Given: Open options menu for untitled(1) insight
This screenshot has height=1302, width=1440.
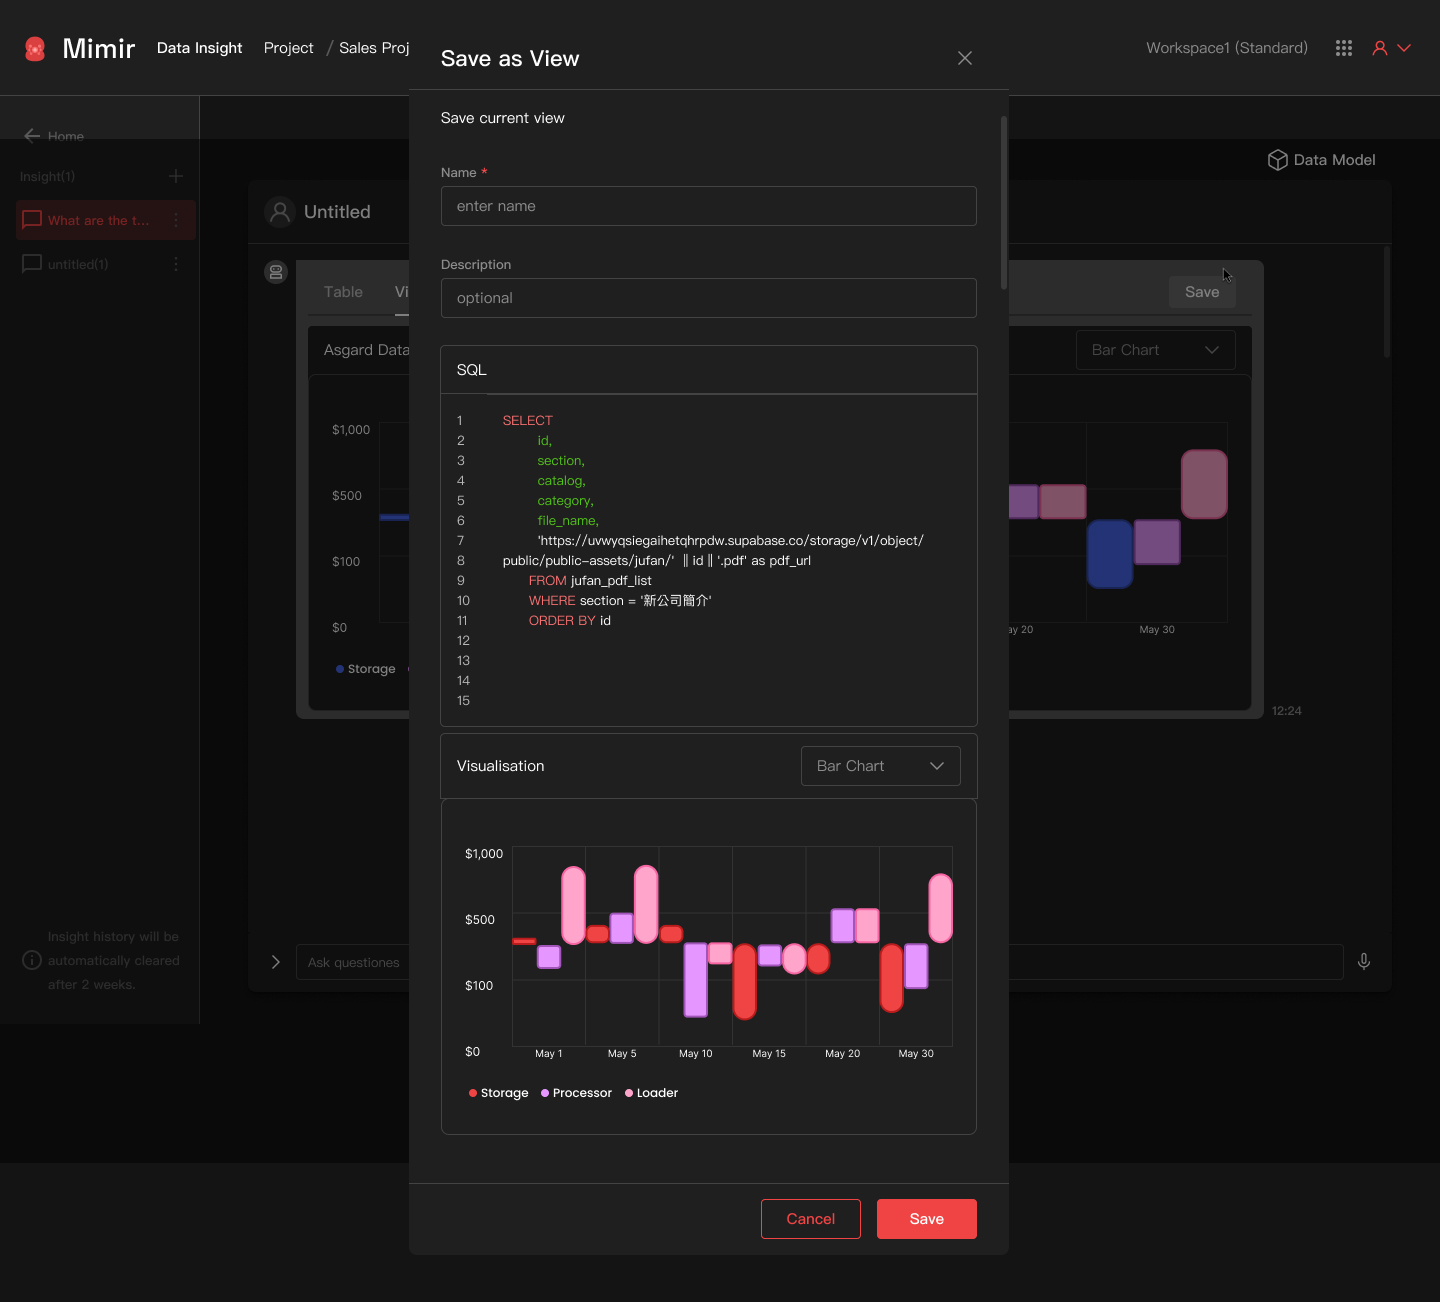Looking at the screenshot, I should click(176, 264).
